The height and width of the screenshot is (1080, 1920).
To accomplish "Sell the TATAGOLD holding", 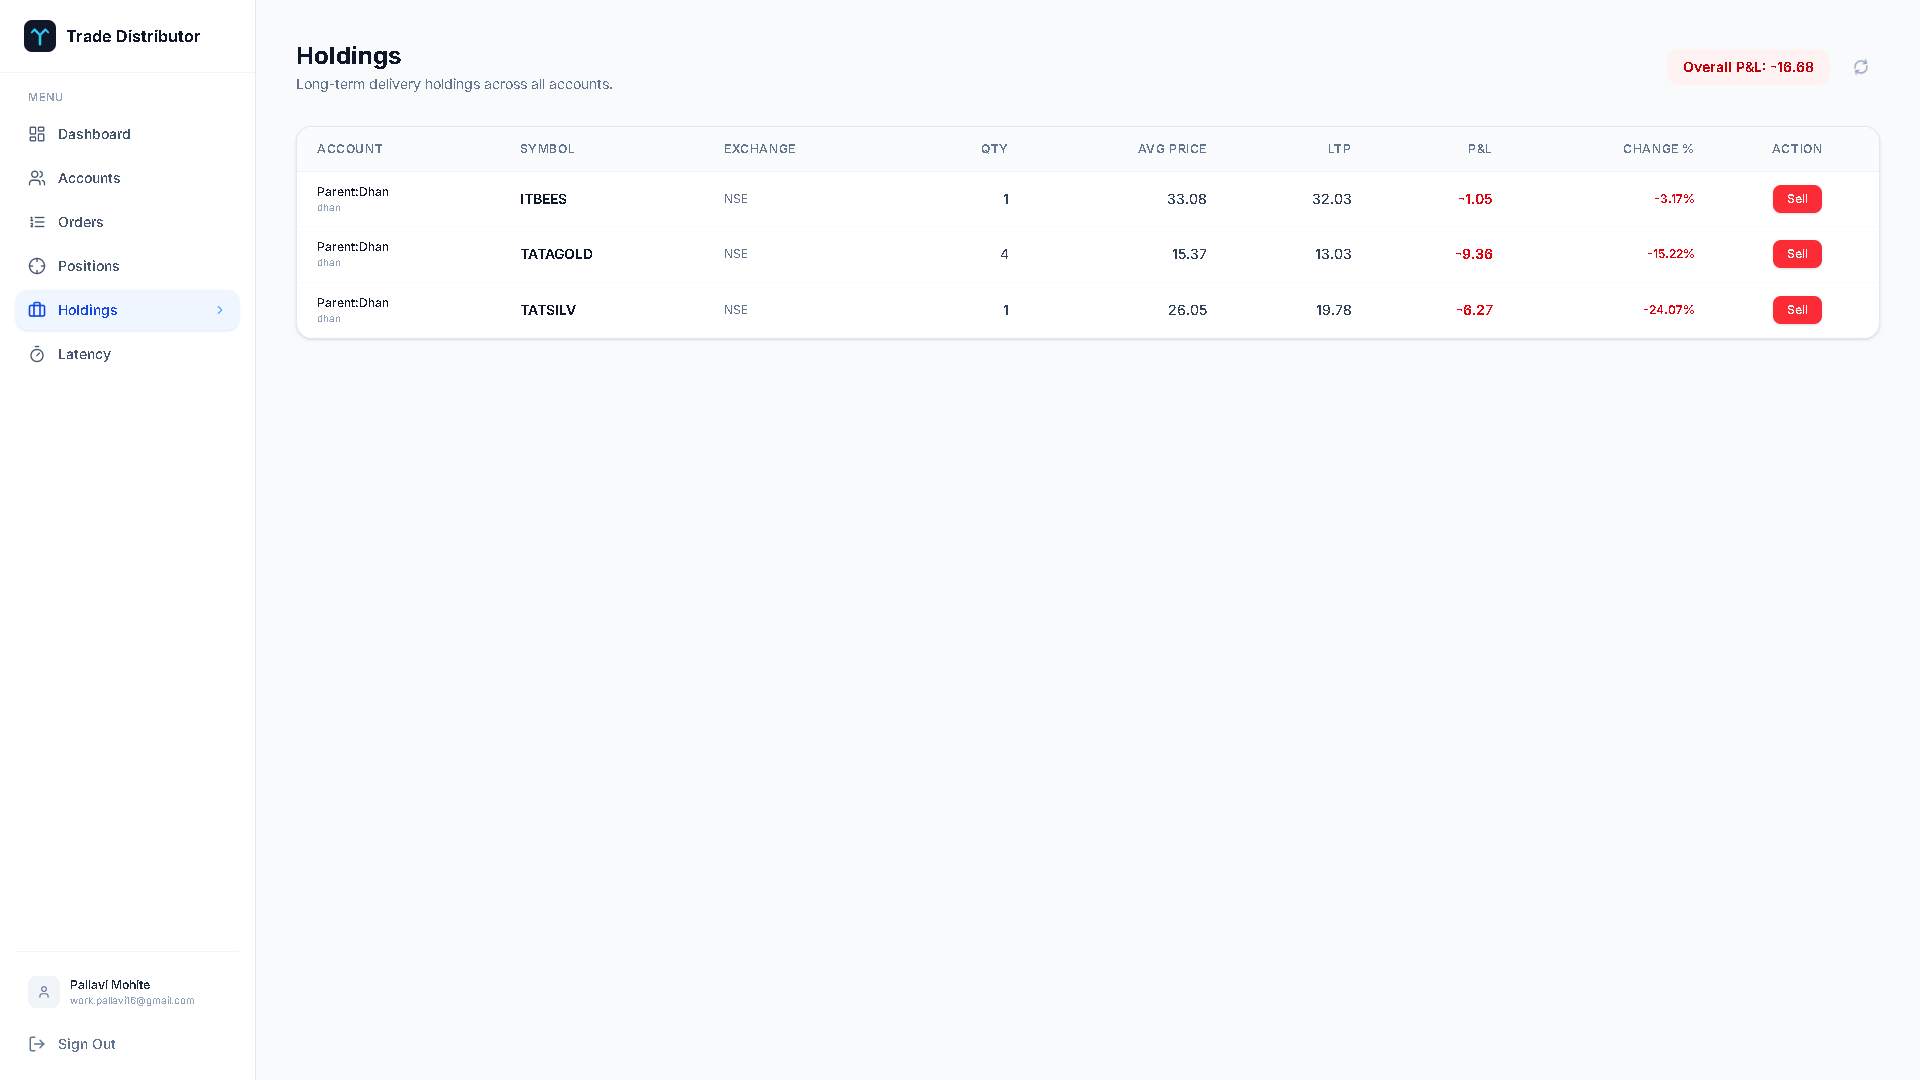I will click(x=1796, y=254).
